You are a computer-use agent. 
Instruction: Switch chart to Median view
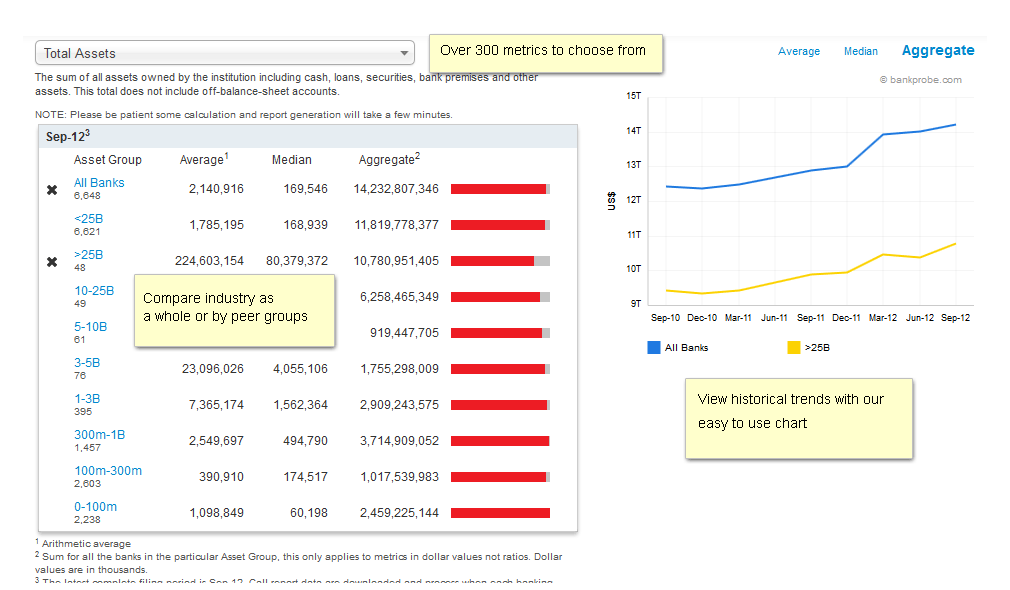pyautogui.click(x=860, y=52)
